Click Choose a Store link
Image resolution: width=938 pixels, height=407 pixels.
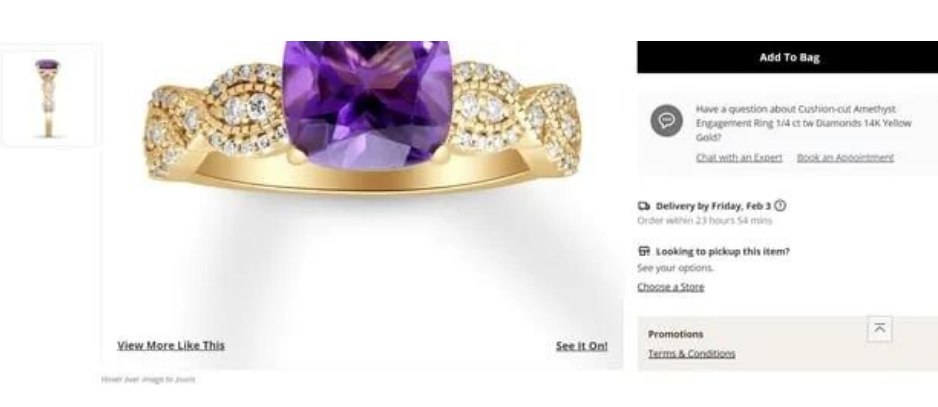(671, 287)
